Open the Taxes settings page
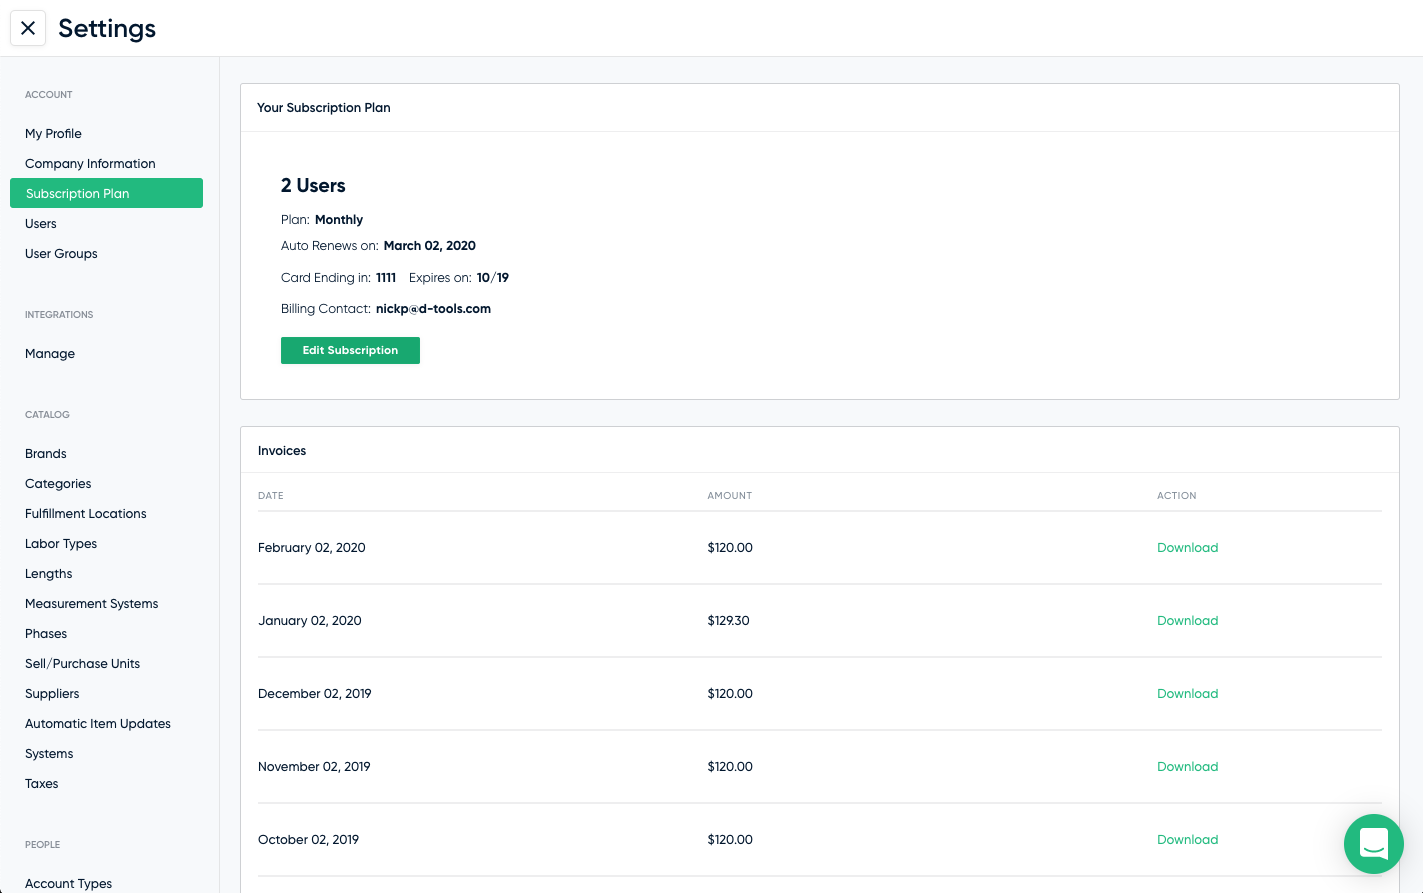This screenshot has width=1423, height=893. (41, 783)
